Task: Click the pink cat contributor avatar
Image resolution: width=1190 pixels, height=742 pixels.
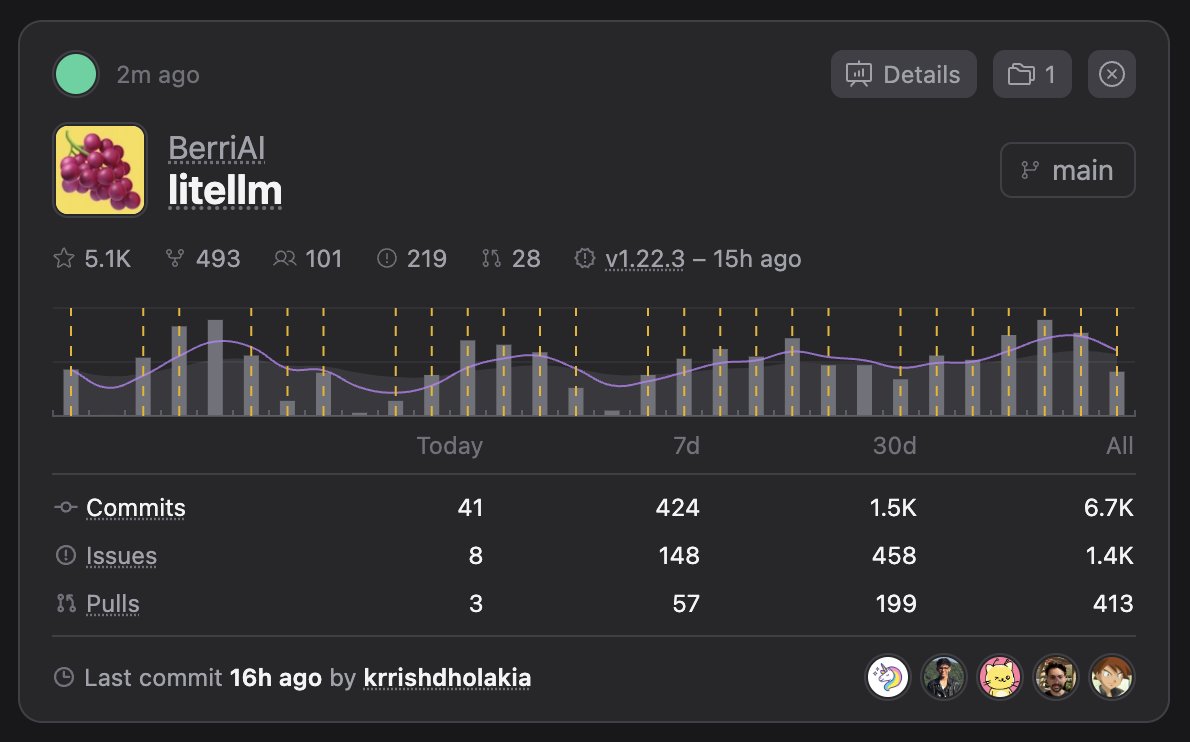Action: [x=1000, y=677]
